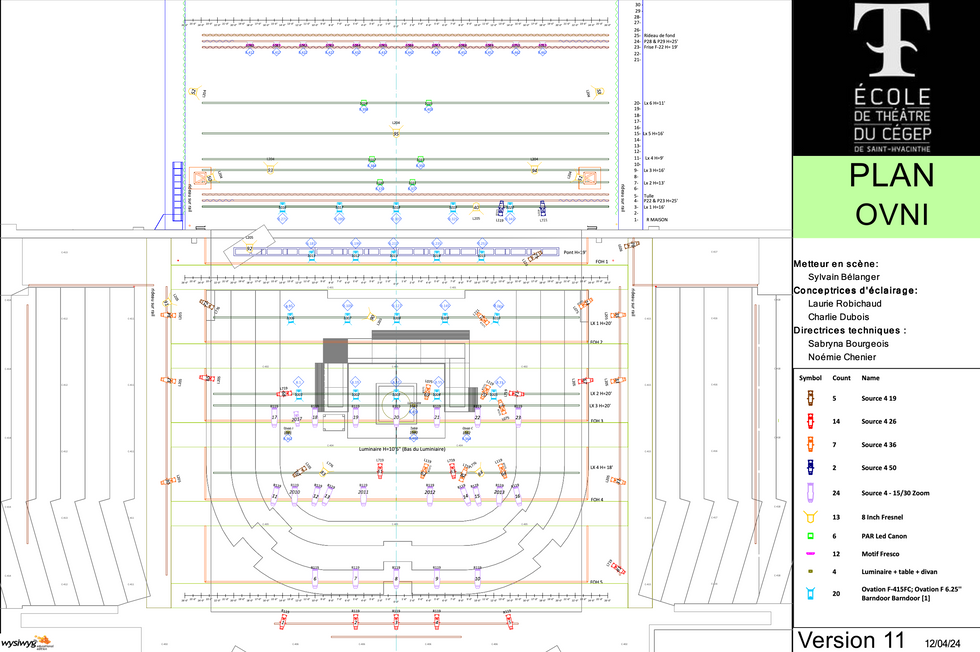
Task: Select zoom fixture 19 on FOH 3
Action: tap(356, 417)
